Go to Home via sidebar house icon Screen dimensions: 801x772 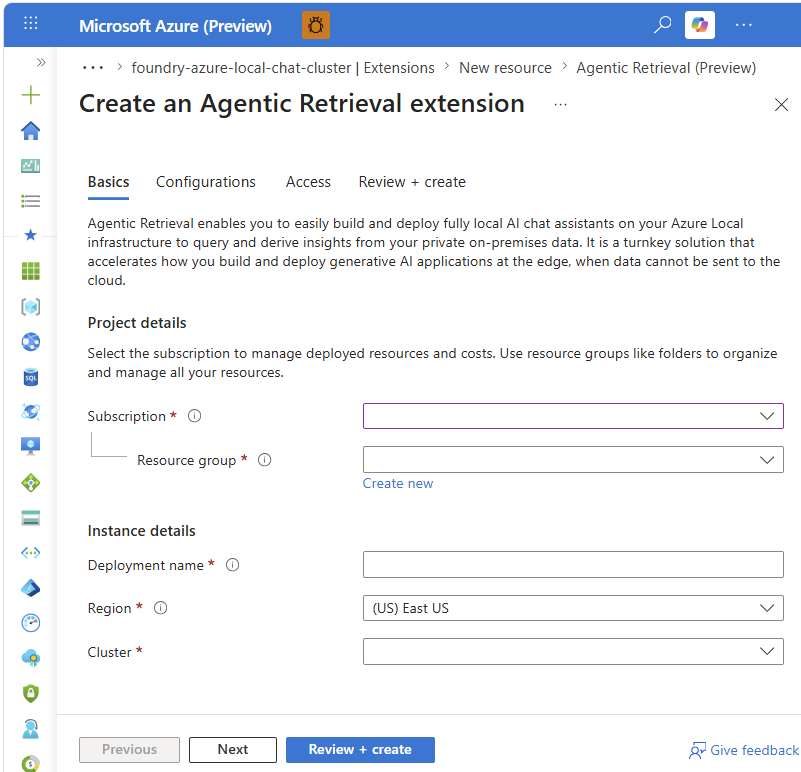pos(31,130)
